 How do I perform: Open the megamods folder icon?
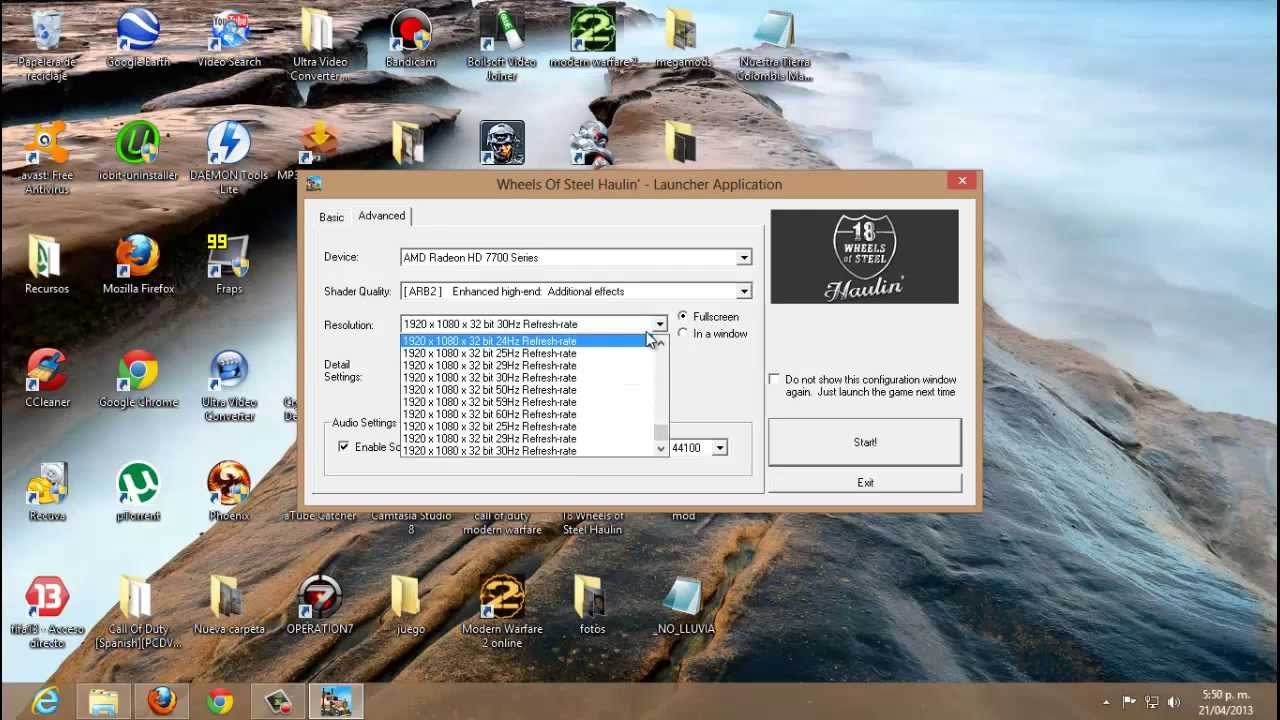pos(683,40)
